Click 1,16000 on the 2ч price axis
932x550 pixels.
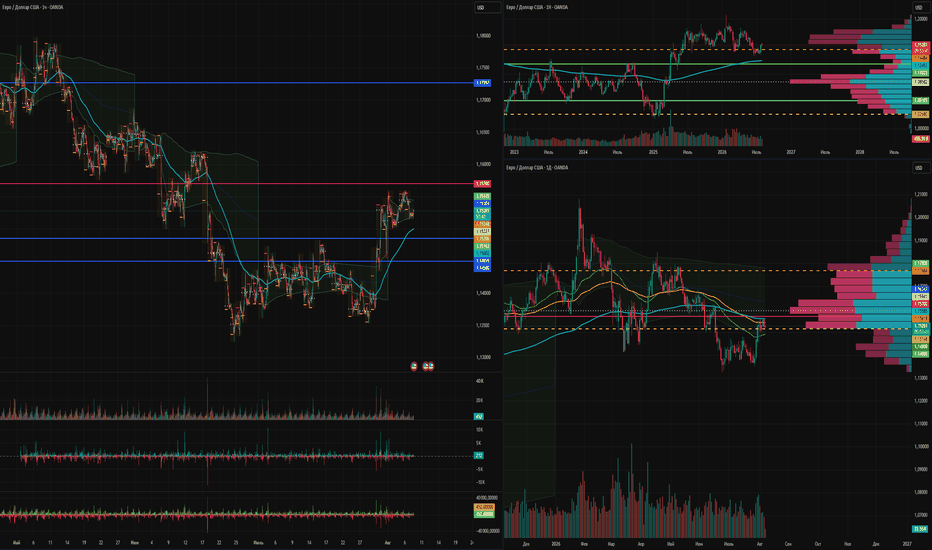(x=483, y=164)
